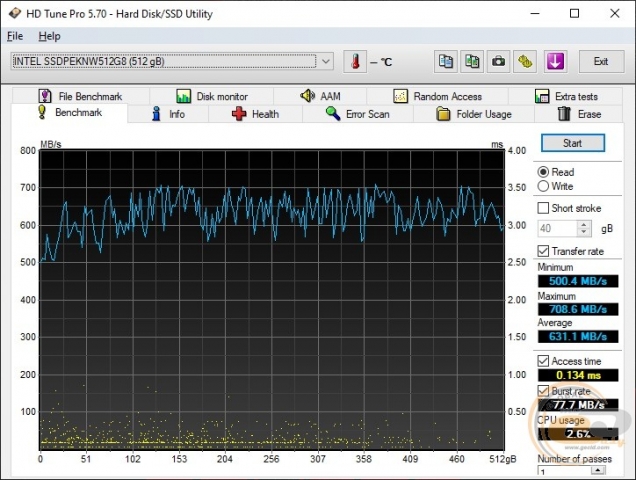Select the Benchmark tab

[69, 113]
